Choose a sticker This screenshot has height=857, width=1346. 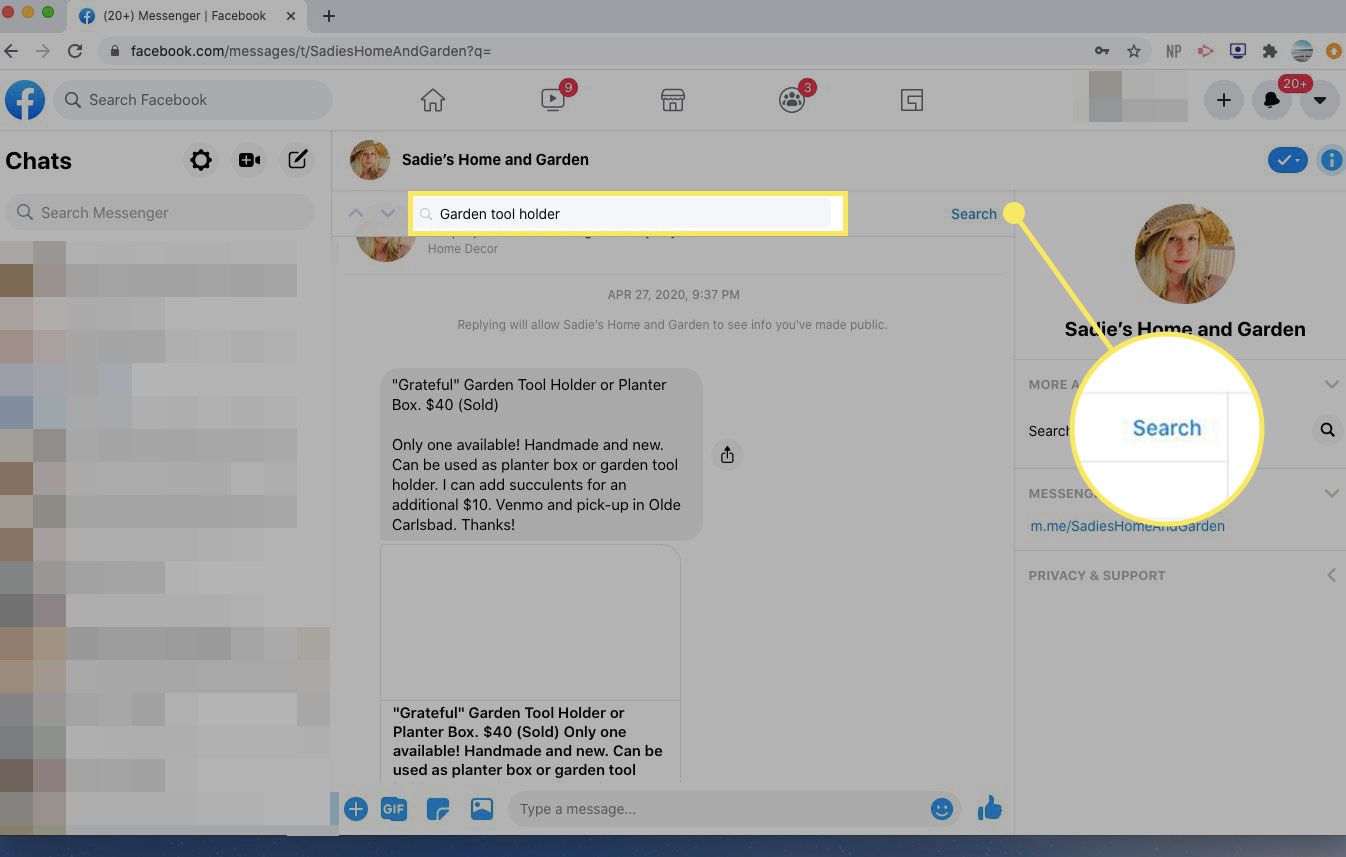click(437, 809)
